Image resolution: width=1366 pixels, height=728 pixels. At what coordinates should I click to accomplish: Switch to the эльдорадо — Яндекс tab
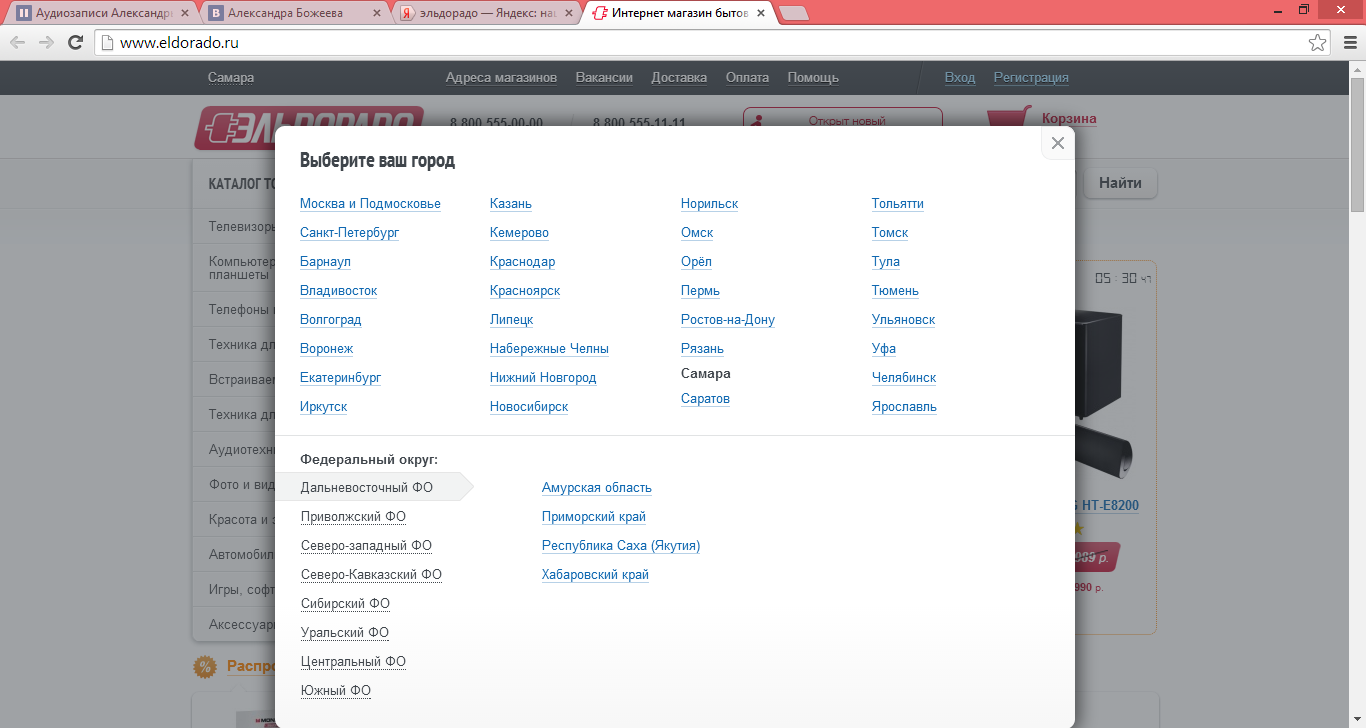point(486,14)
